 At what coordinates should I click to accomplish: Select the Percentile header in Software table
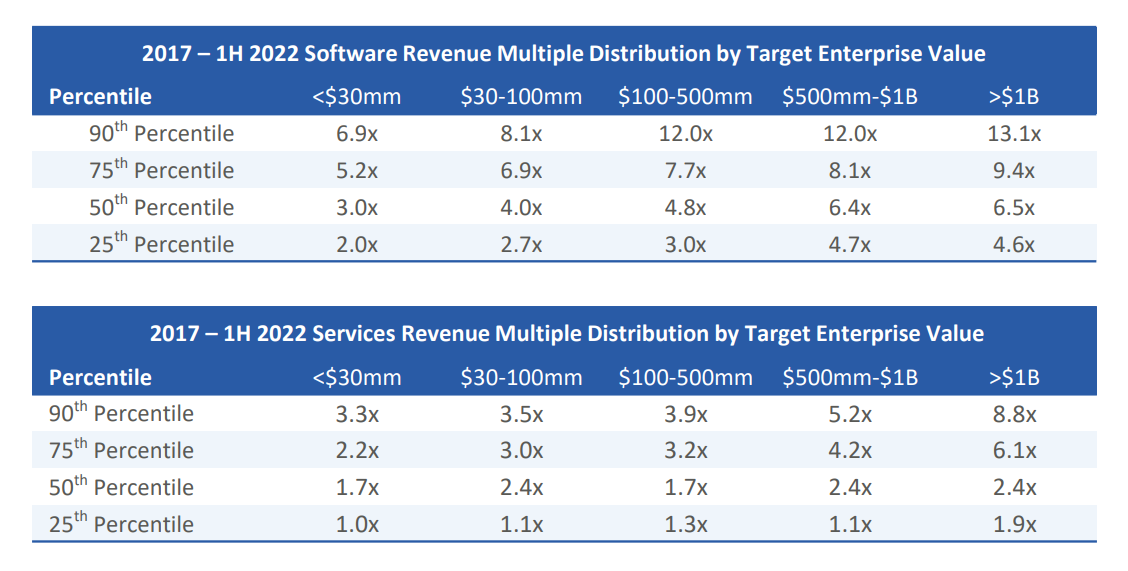[x=100, y=97]
